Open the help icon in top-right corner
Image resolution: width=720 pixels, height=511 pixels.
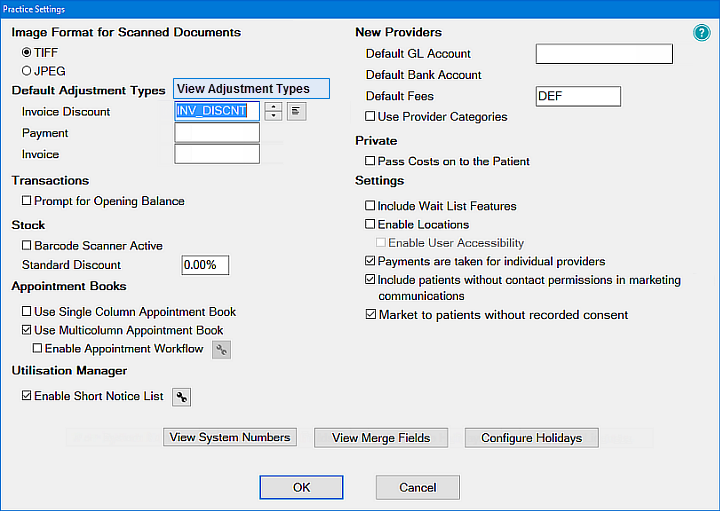pos(702,33)
